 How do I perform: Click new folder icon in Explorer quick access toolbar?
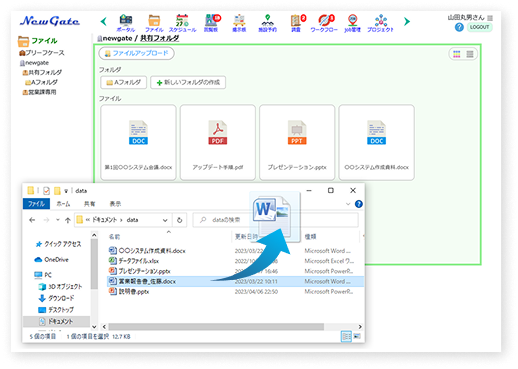[x=57, y=191]
